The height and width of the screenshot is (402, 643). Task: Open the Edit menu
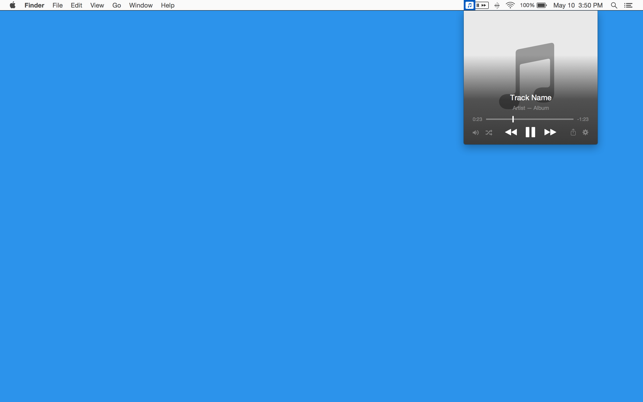tap(76, 5)
